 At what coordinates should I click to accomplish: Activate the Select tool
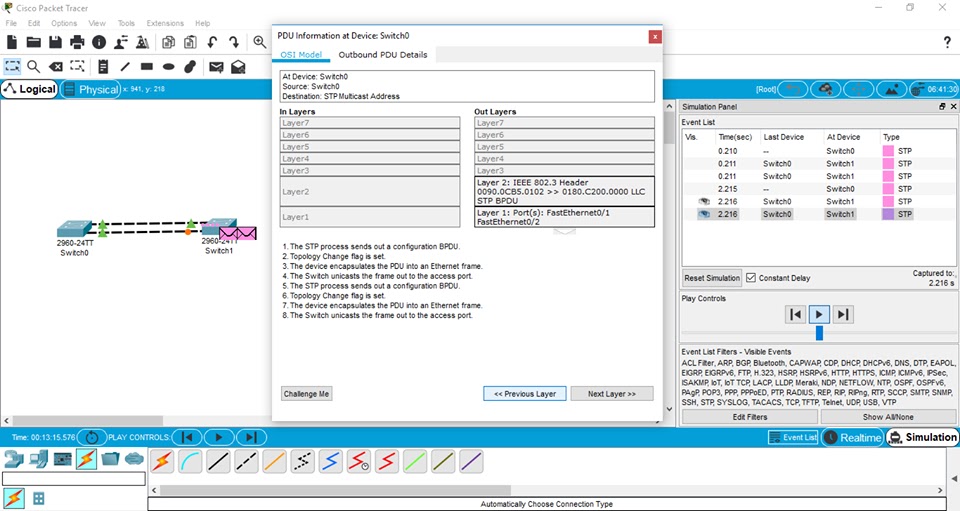pyautogui.click(x=12, y=66)
